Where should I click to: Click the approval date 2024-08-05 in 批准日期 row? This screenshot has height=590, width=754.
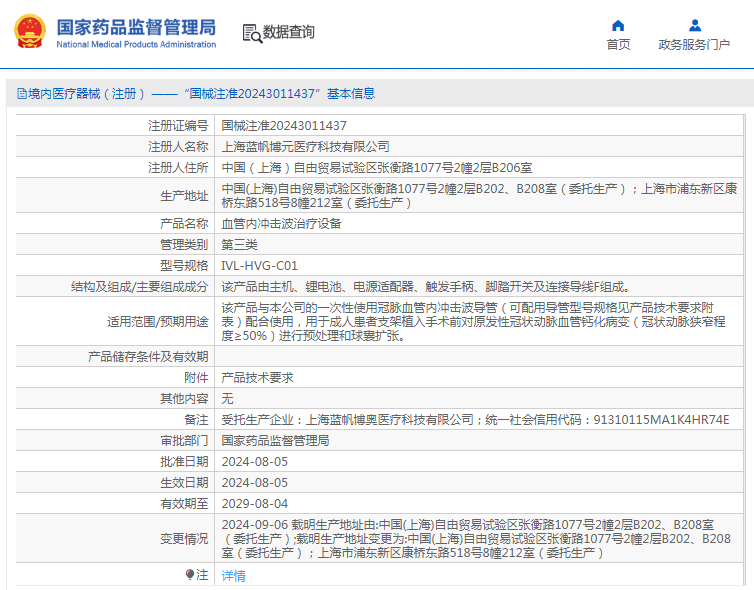tap(254, 461)
